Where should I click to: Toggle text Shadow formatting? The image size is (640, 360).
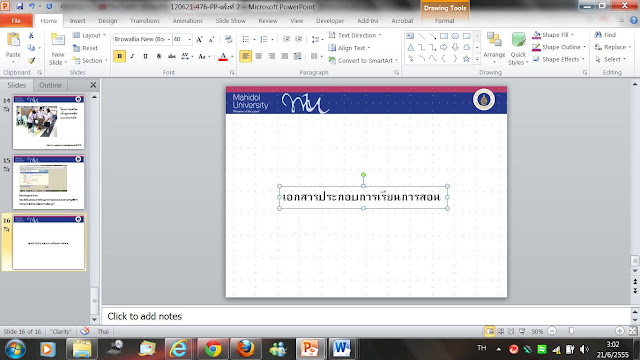(158, 56)
